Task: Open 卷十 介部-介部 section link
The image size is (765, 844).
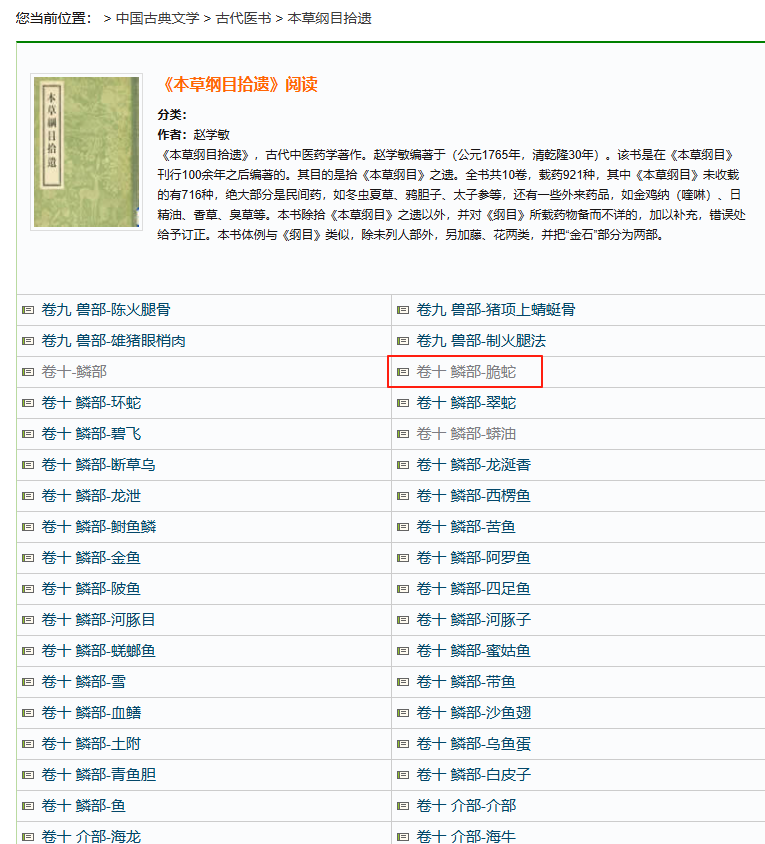Action: click(466, 806)
